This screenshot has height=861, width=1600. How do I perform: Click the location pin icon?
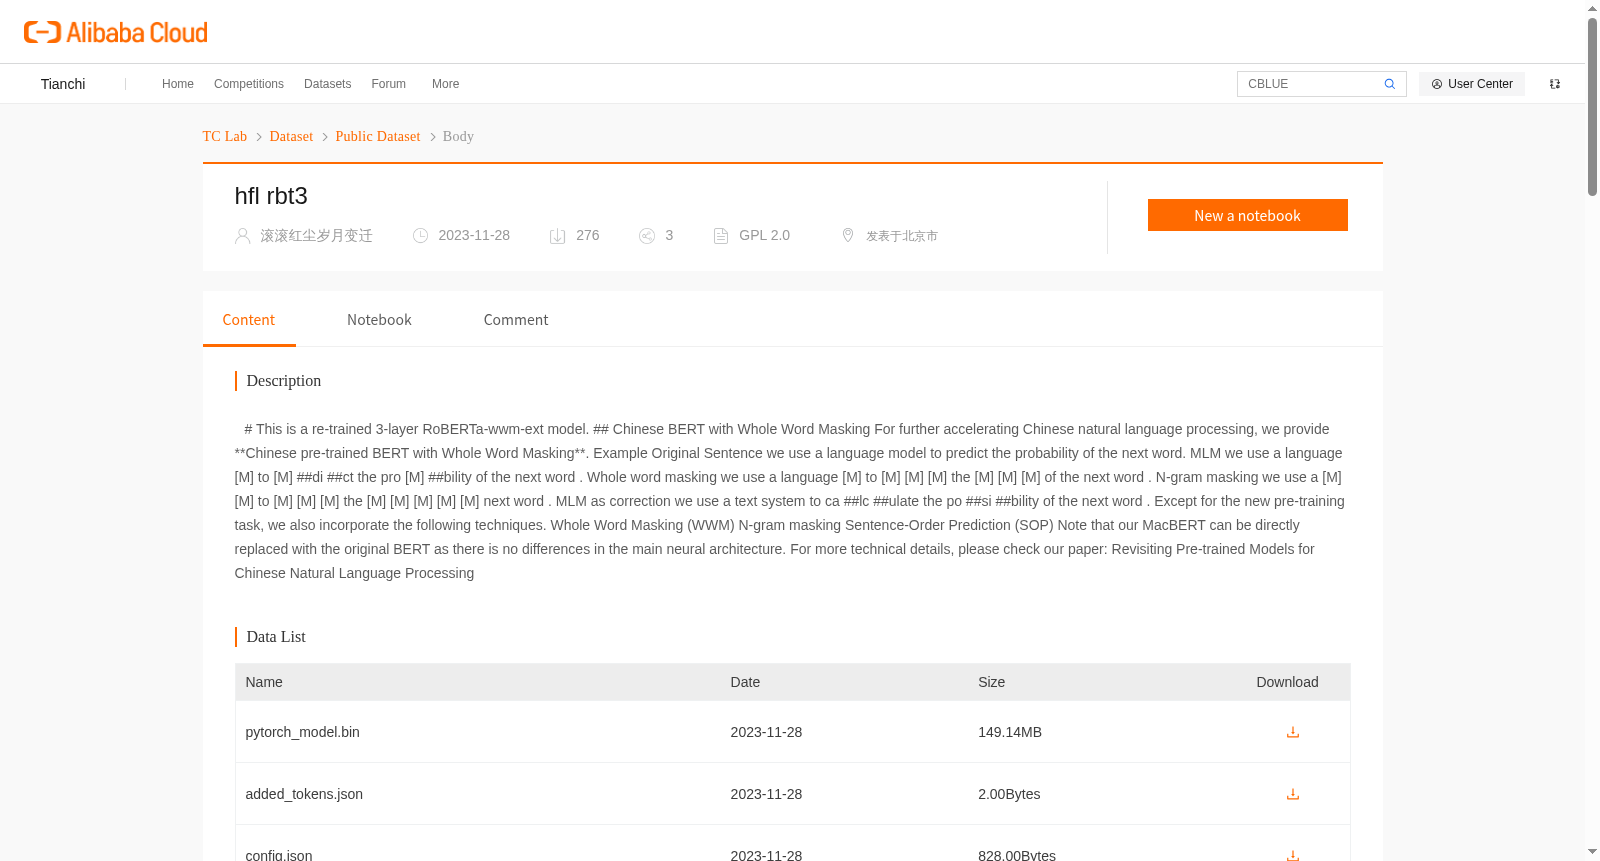(x=848, y=235)
